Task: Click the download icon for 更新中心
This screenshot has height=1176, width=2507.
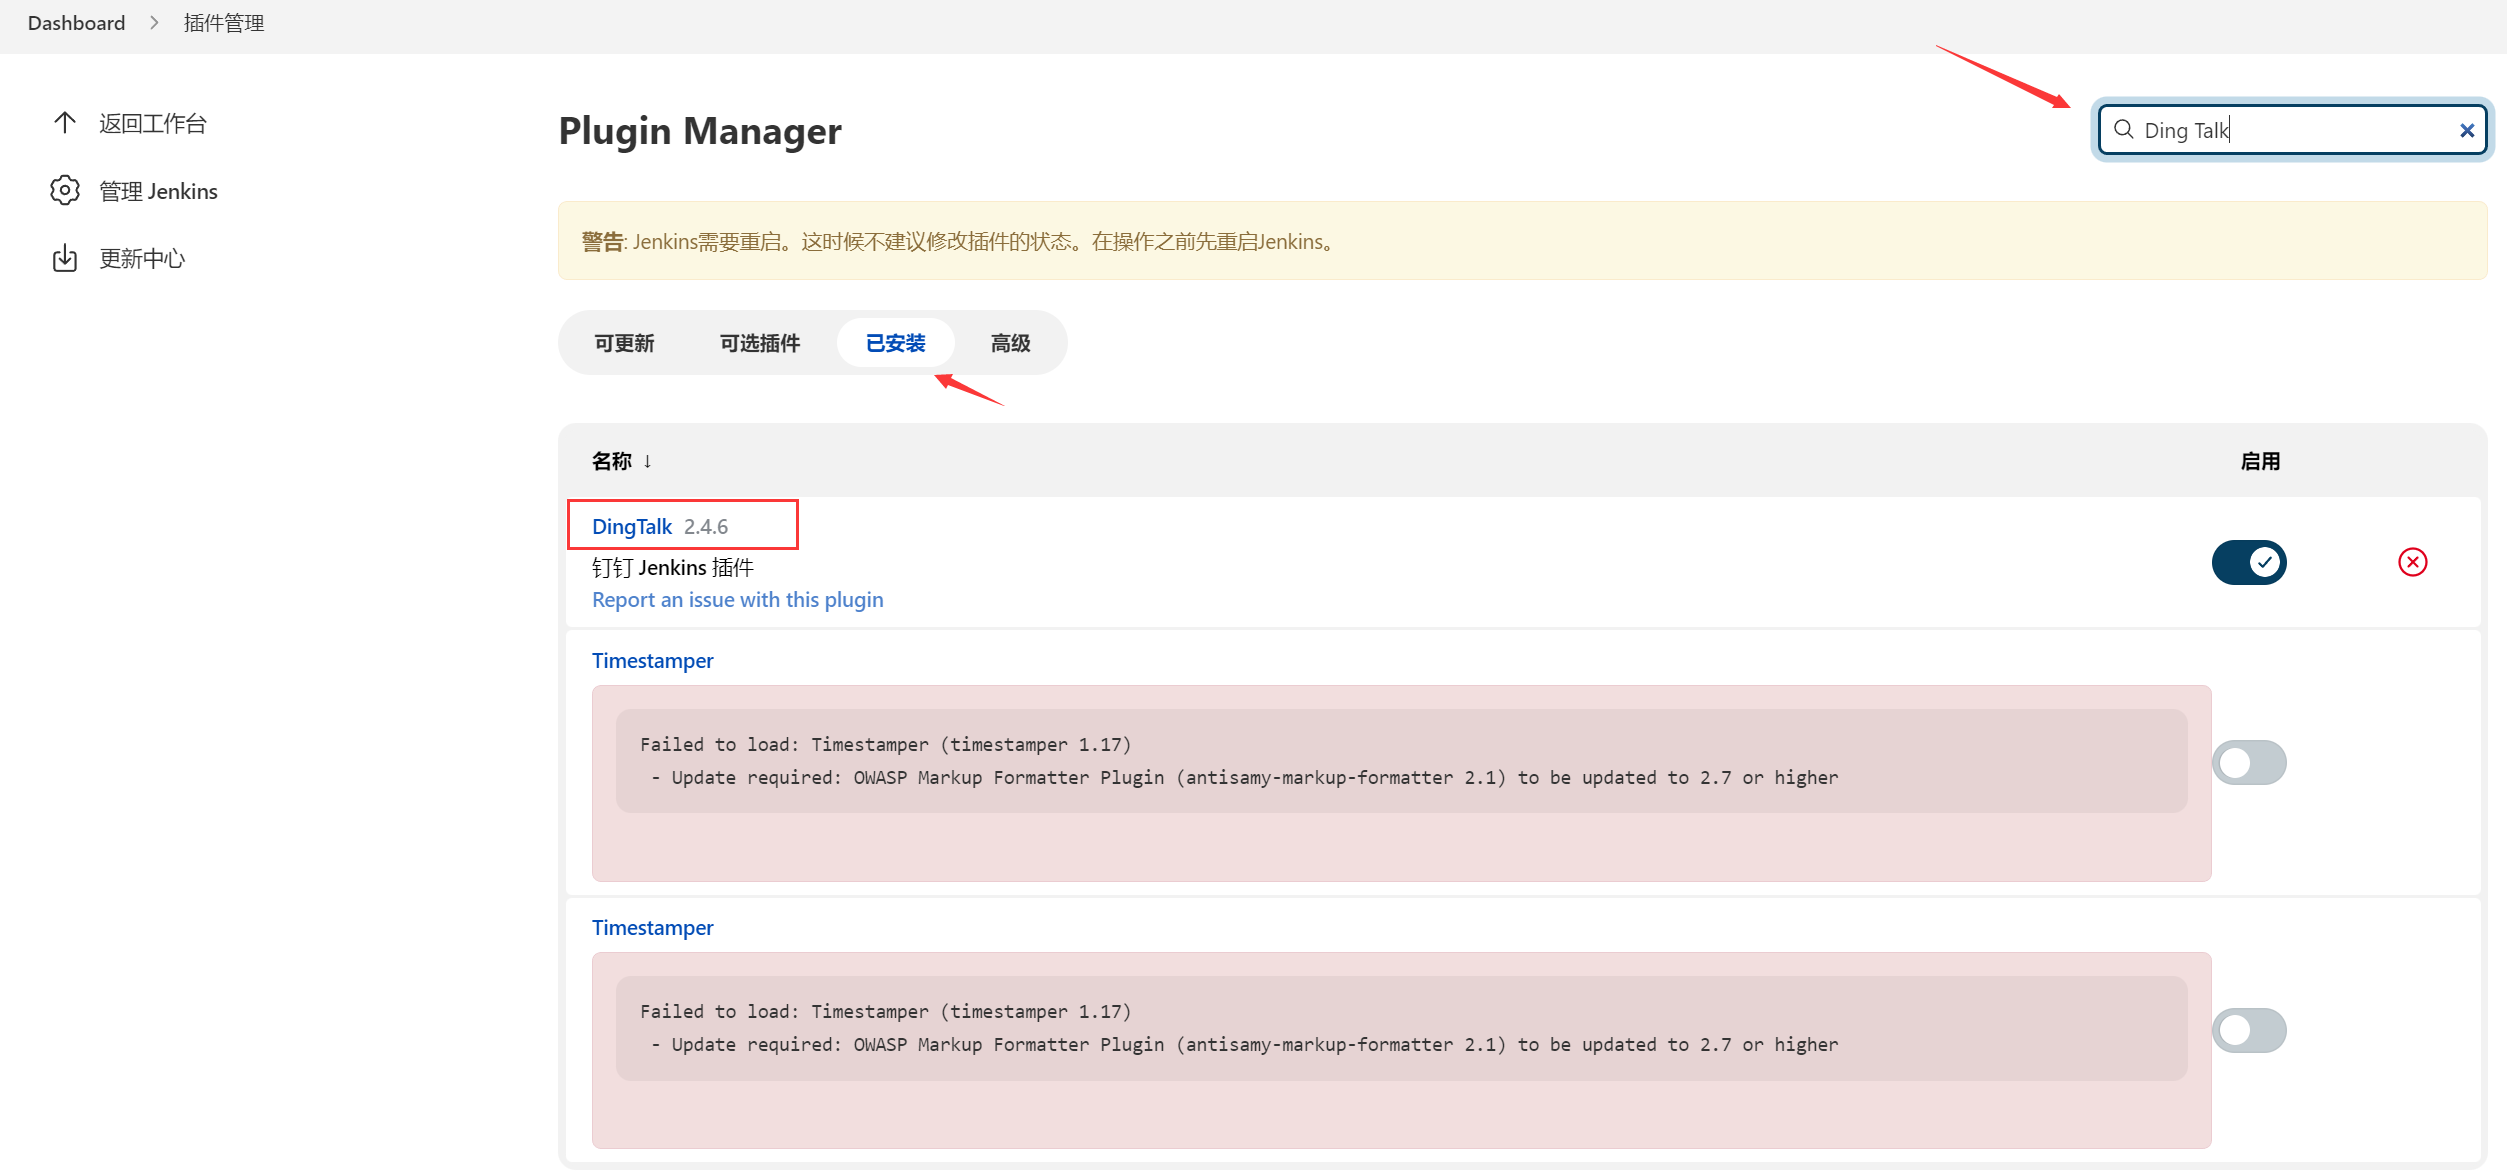Action: pyautogui.click(x=65, y=258)
